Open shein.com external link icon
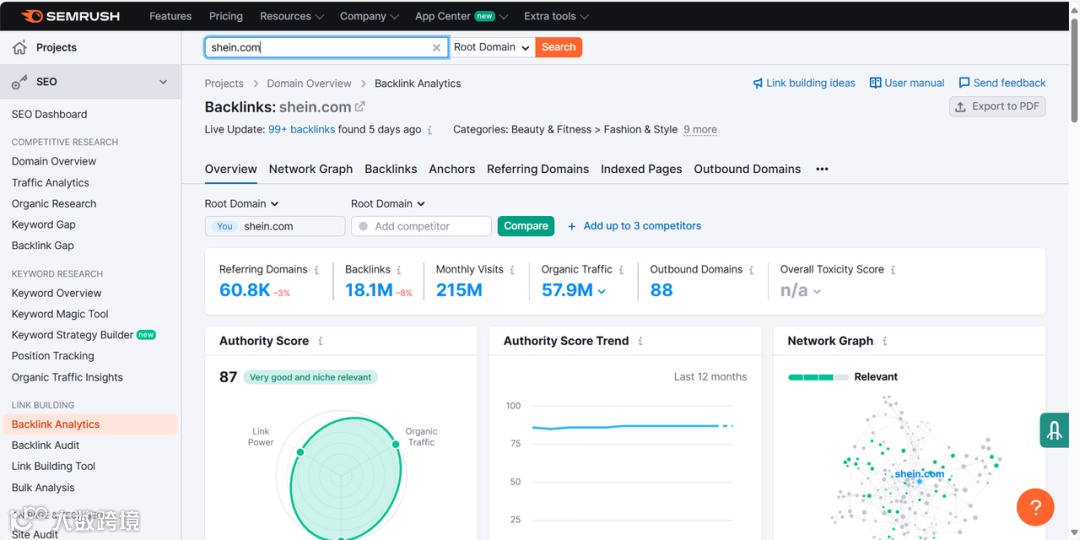1080x540 pixels. [x=360, y=107]
